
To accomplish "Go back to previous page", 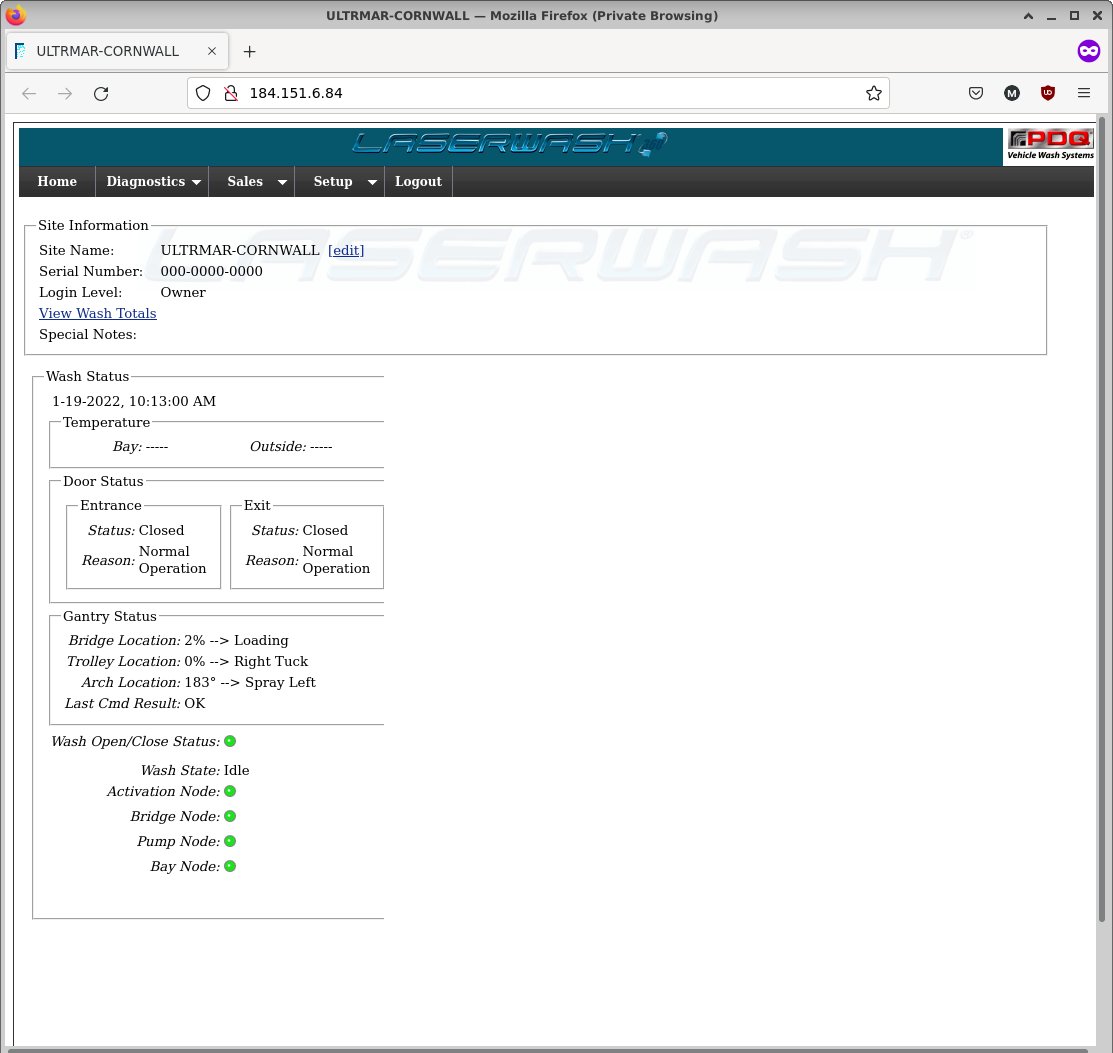I will coord(29,94).
